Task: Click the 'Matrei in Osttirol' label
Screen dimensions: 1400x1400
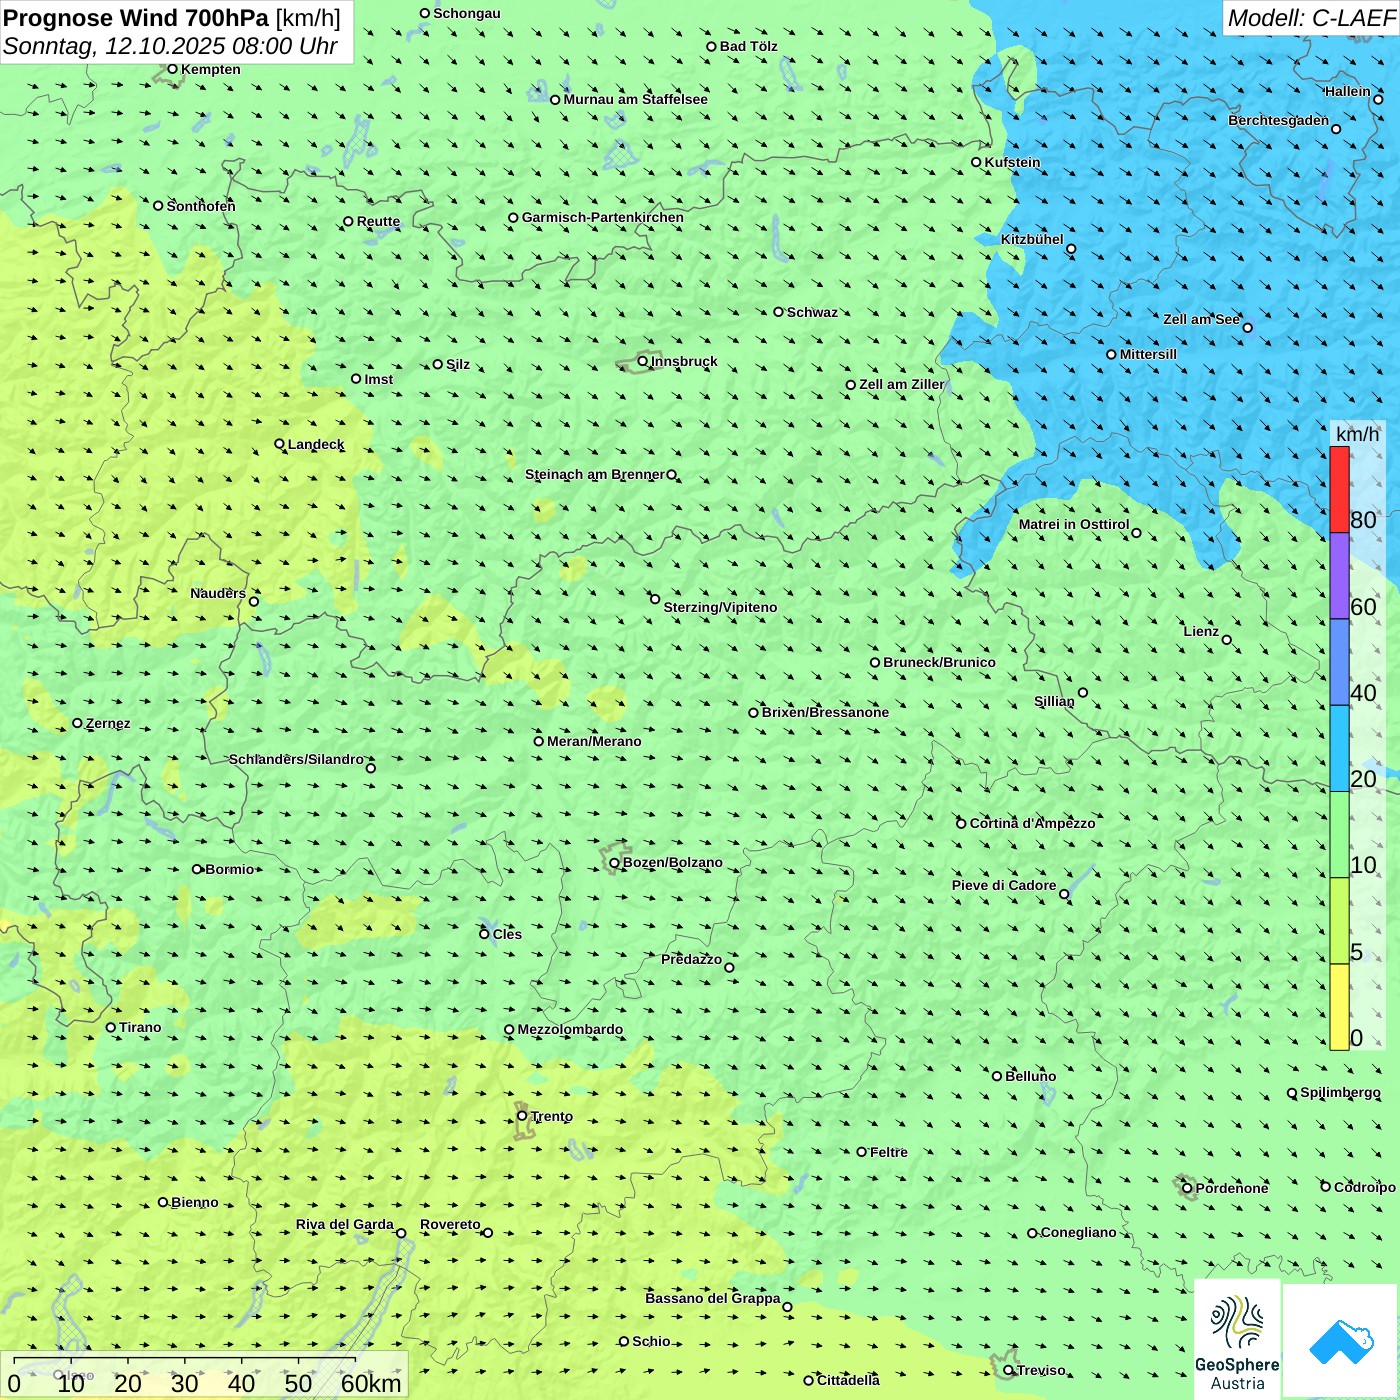Action: [1074, 524]
